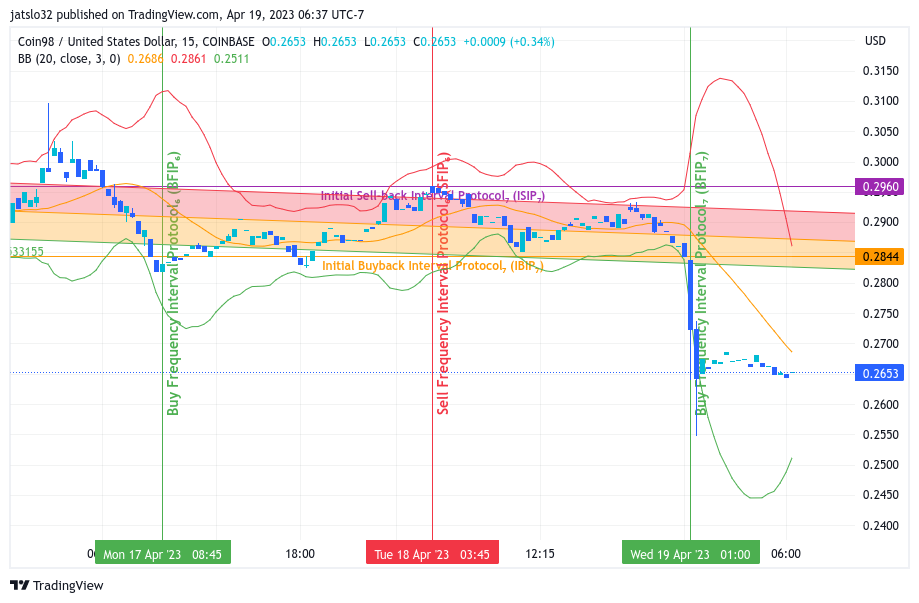Click the 18:00 time axis label
This screenshot has height=603, width=919.
click(x=300, y=554)
